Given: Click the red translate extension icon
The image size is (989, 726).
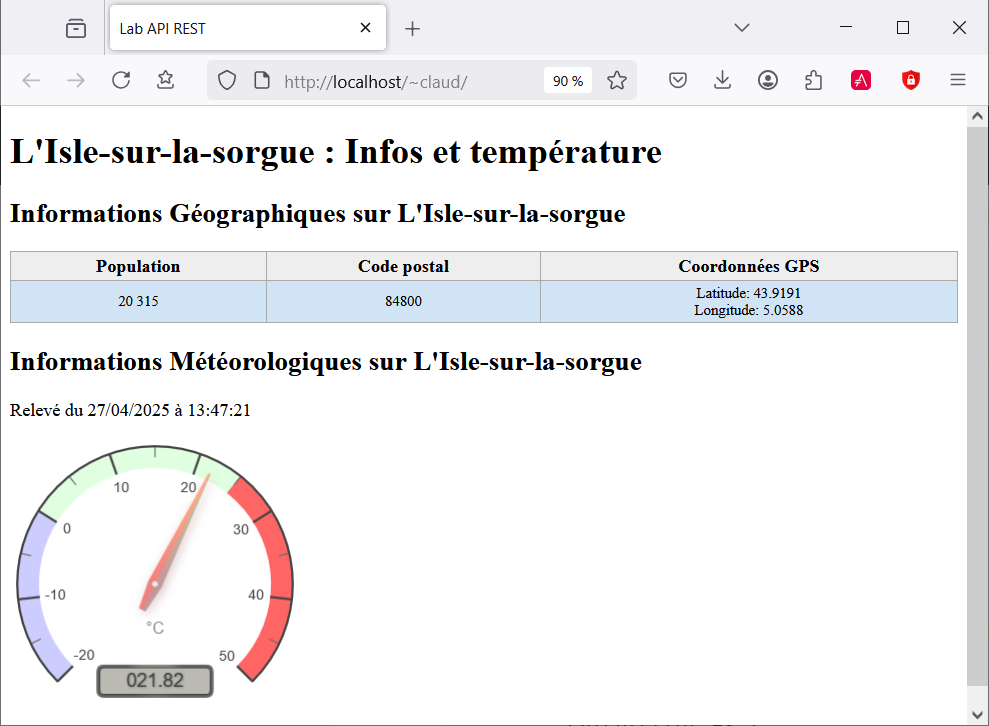Looking at the screenshot, I should coord(861,80).
